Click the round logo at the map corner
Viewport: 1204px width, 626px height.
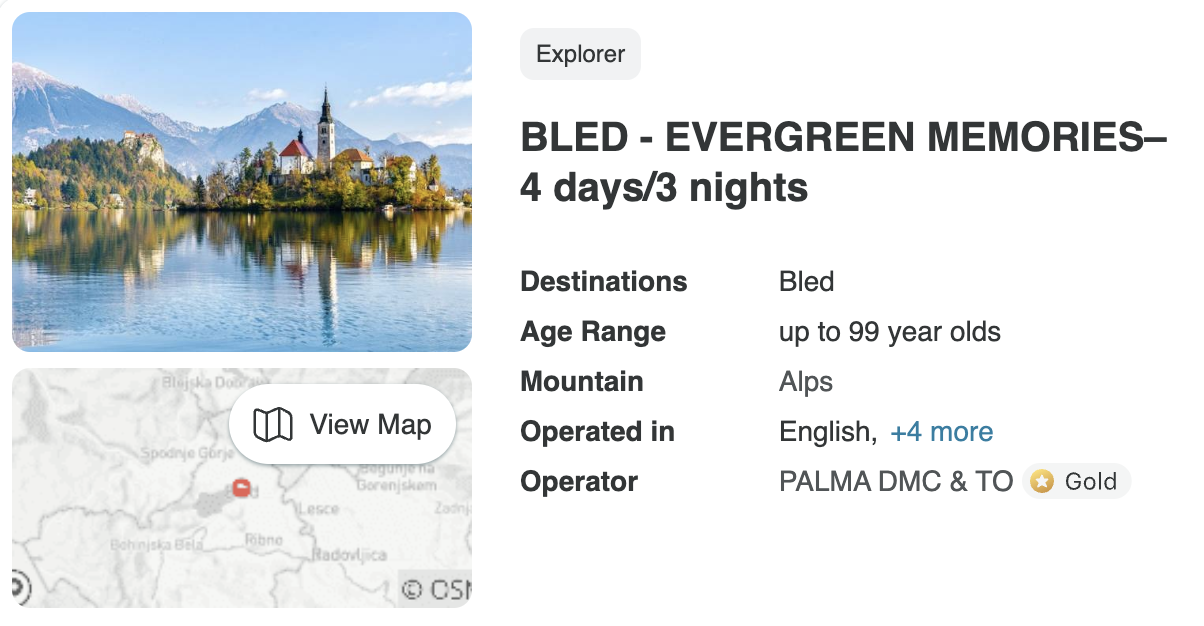tap(20, 588)
